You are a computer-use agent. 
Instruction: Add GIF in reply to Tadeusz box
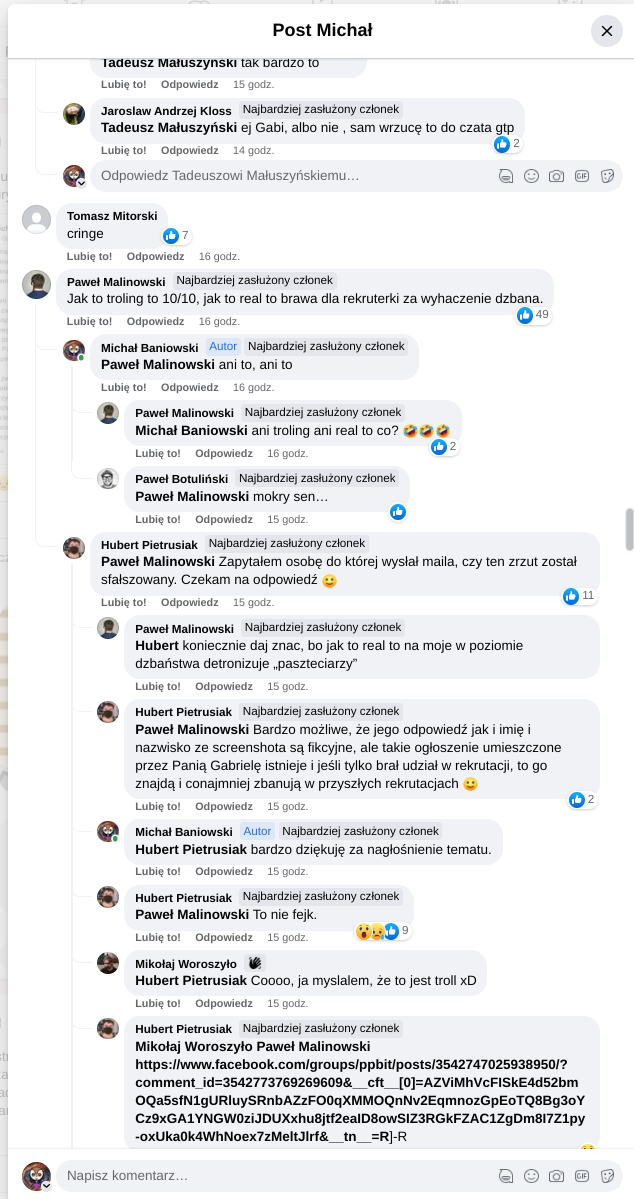click(581, 176)
